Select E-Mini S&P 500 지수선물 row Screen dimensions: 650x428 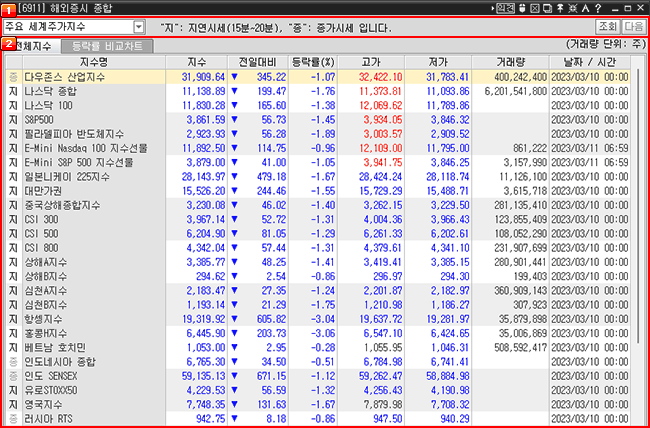pyautogui.click(x=318, y=163)
